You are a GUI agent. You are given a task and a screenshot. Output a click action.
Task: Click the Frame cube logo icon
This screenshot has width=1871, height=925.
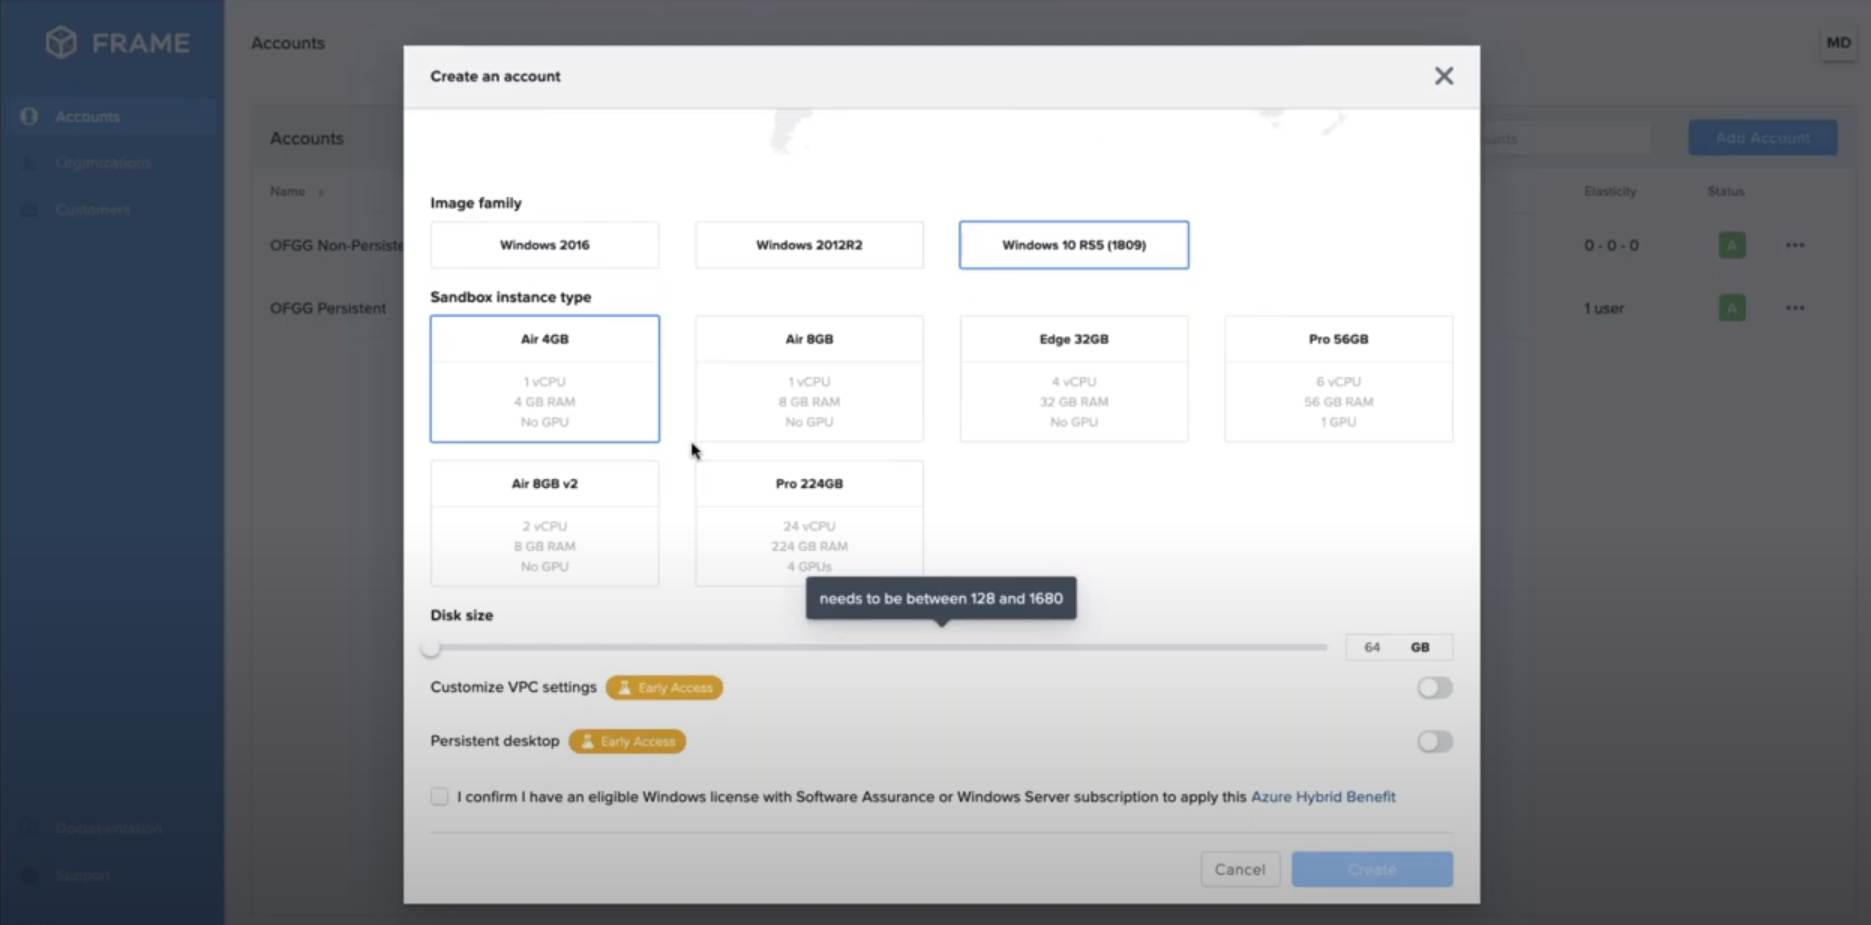point(61,42)
